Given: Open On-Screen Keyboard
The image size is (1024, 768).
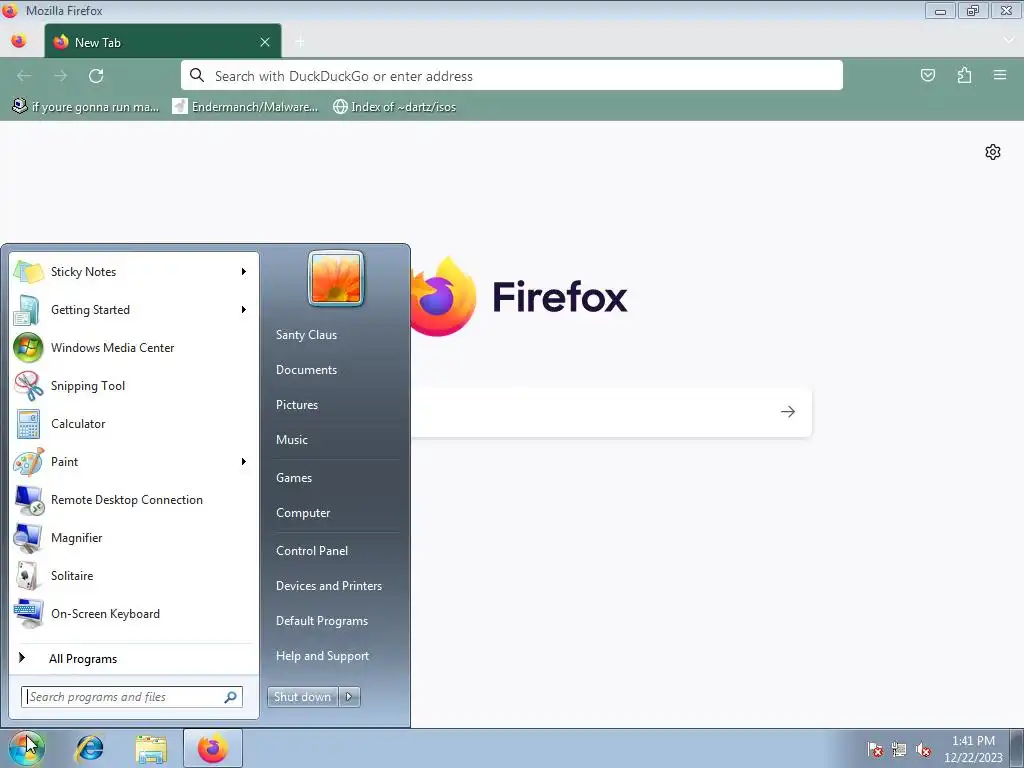Looking at the screenshot, I should [x=133, y=614].
